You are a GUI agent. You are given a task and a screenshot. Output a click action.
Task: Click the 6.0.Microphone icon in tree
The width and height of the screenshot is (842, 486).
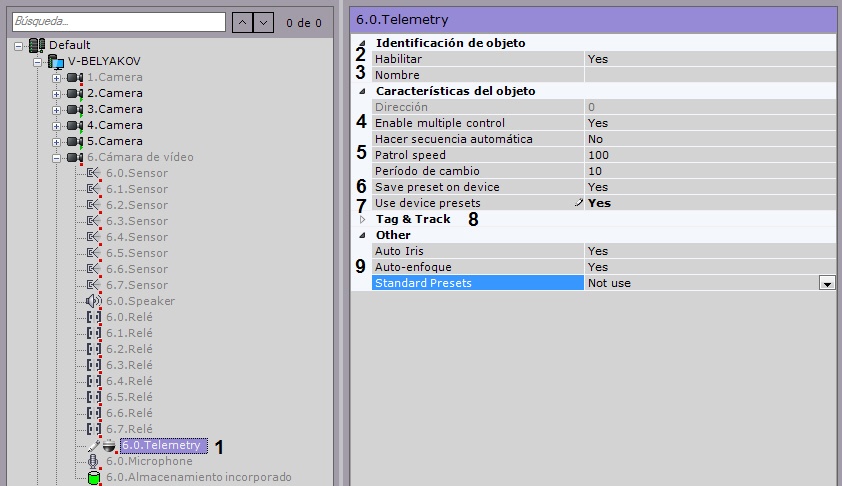coord(94,461)
